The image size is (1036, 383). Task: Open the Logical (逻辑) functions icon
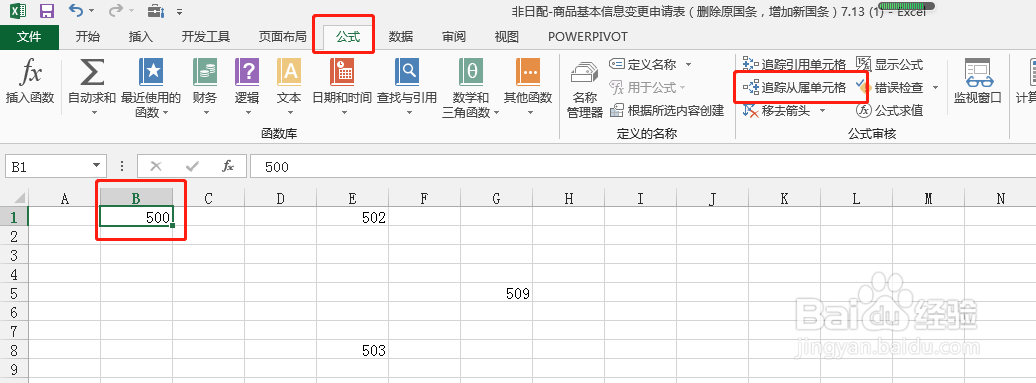246,73
